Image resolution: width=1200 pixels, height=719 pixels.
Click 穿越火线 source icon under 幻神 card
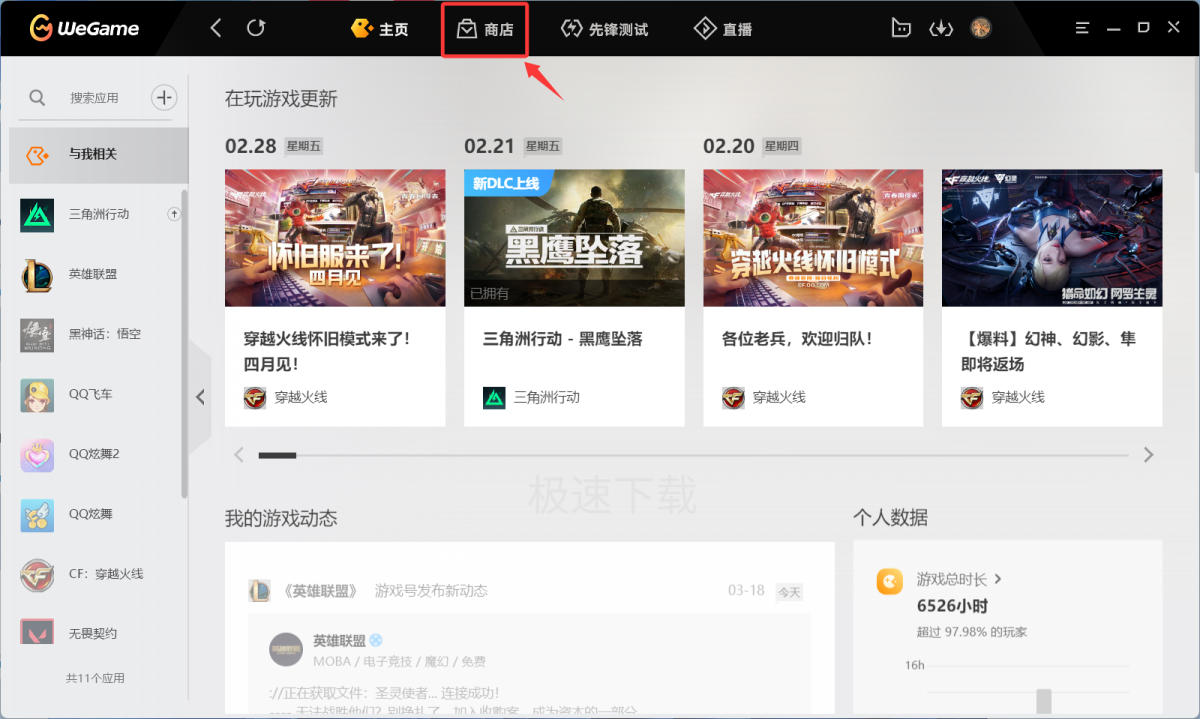(972, 397)
